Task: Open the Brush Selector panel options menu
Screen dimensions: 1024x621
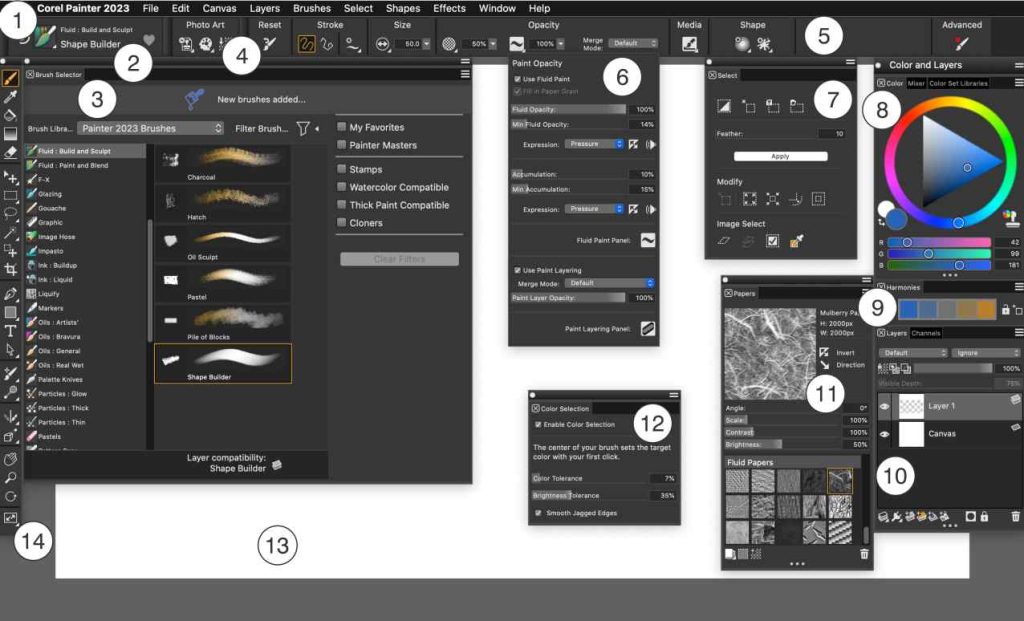Action: coord(465,74)
